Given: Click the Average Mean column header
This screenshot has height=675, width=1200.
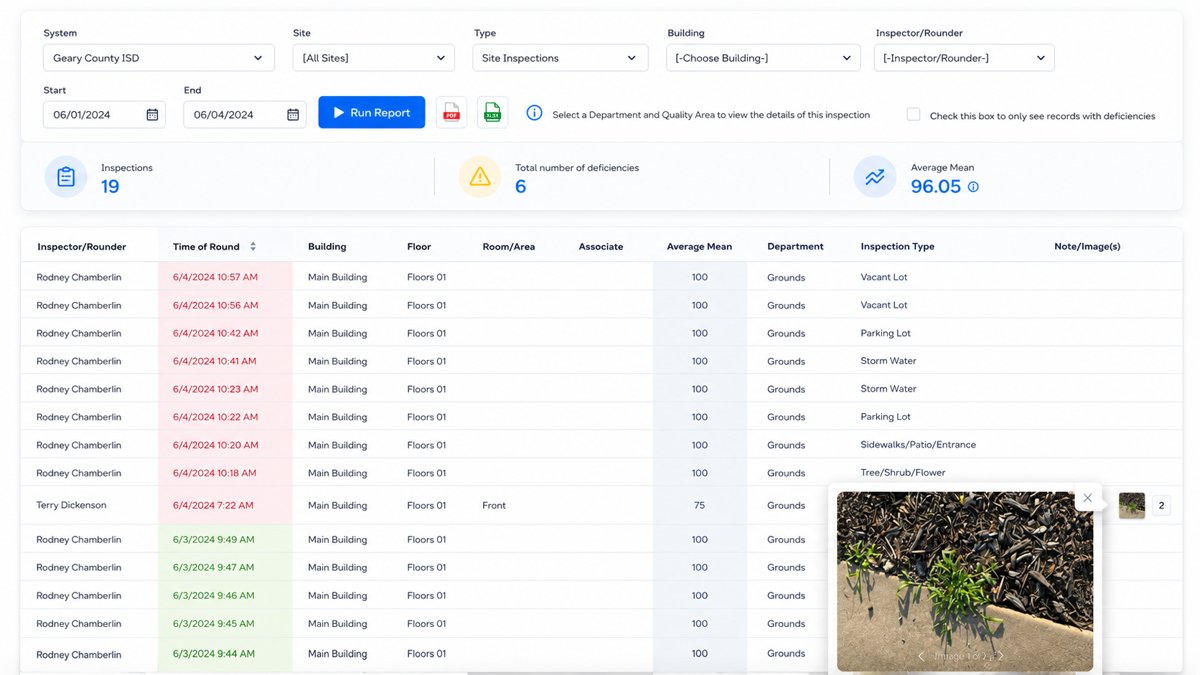Looking at the screenshot, I should point(699,246).
